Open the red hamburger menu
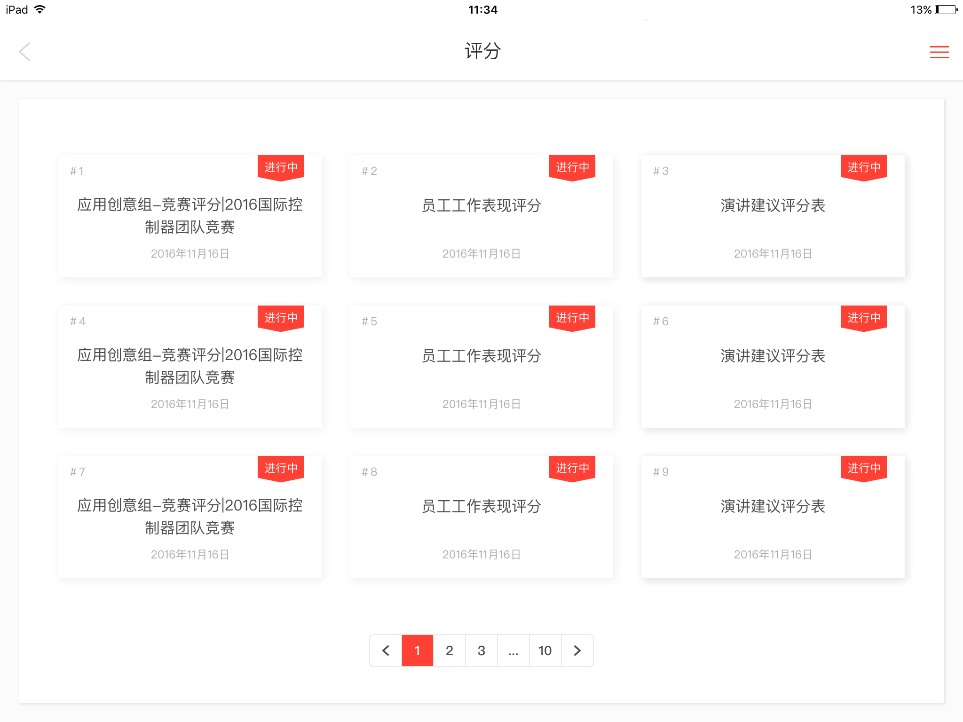Screen dimensions: 963x722 939,52
